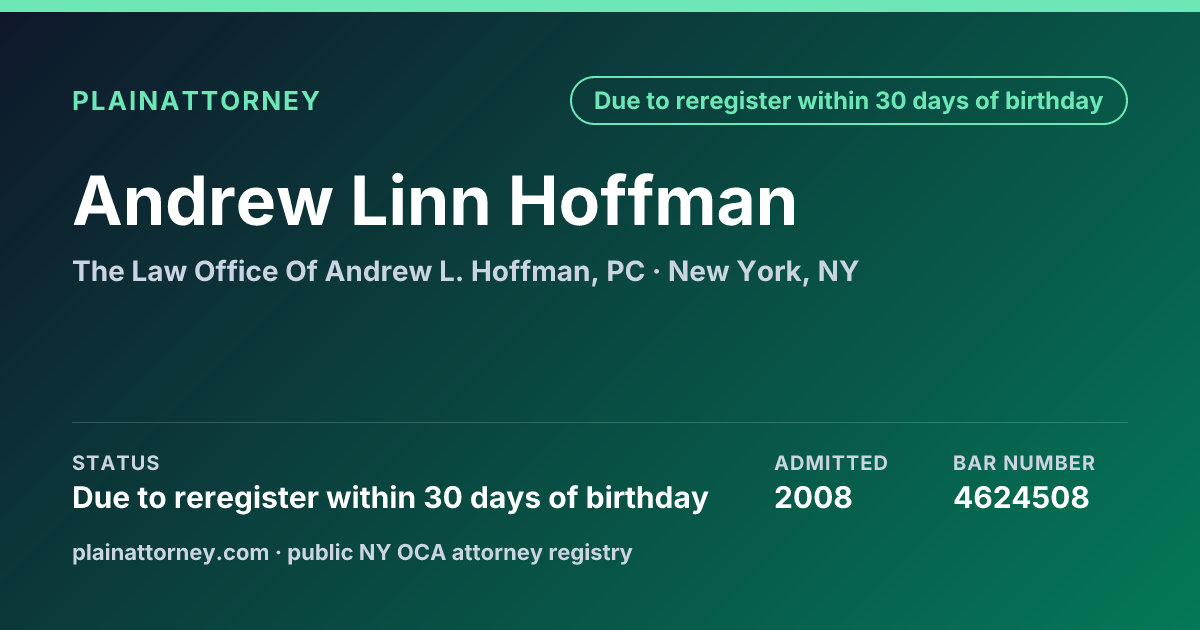Select the middle name Linn in heading

420,200
